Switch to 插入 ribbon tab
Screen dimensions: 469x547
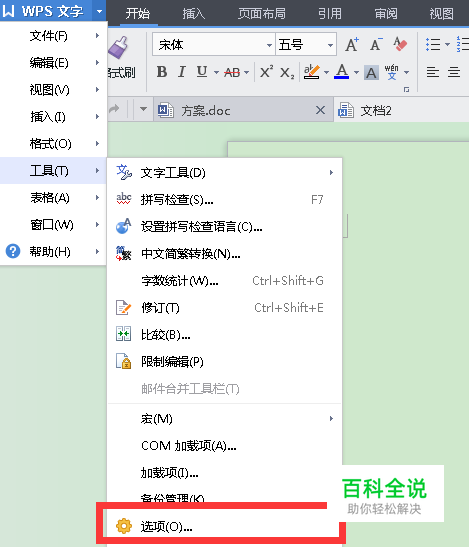[194, 14]
